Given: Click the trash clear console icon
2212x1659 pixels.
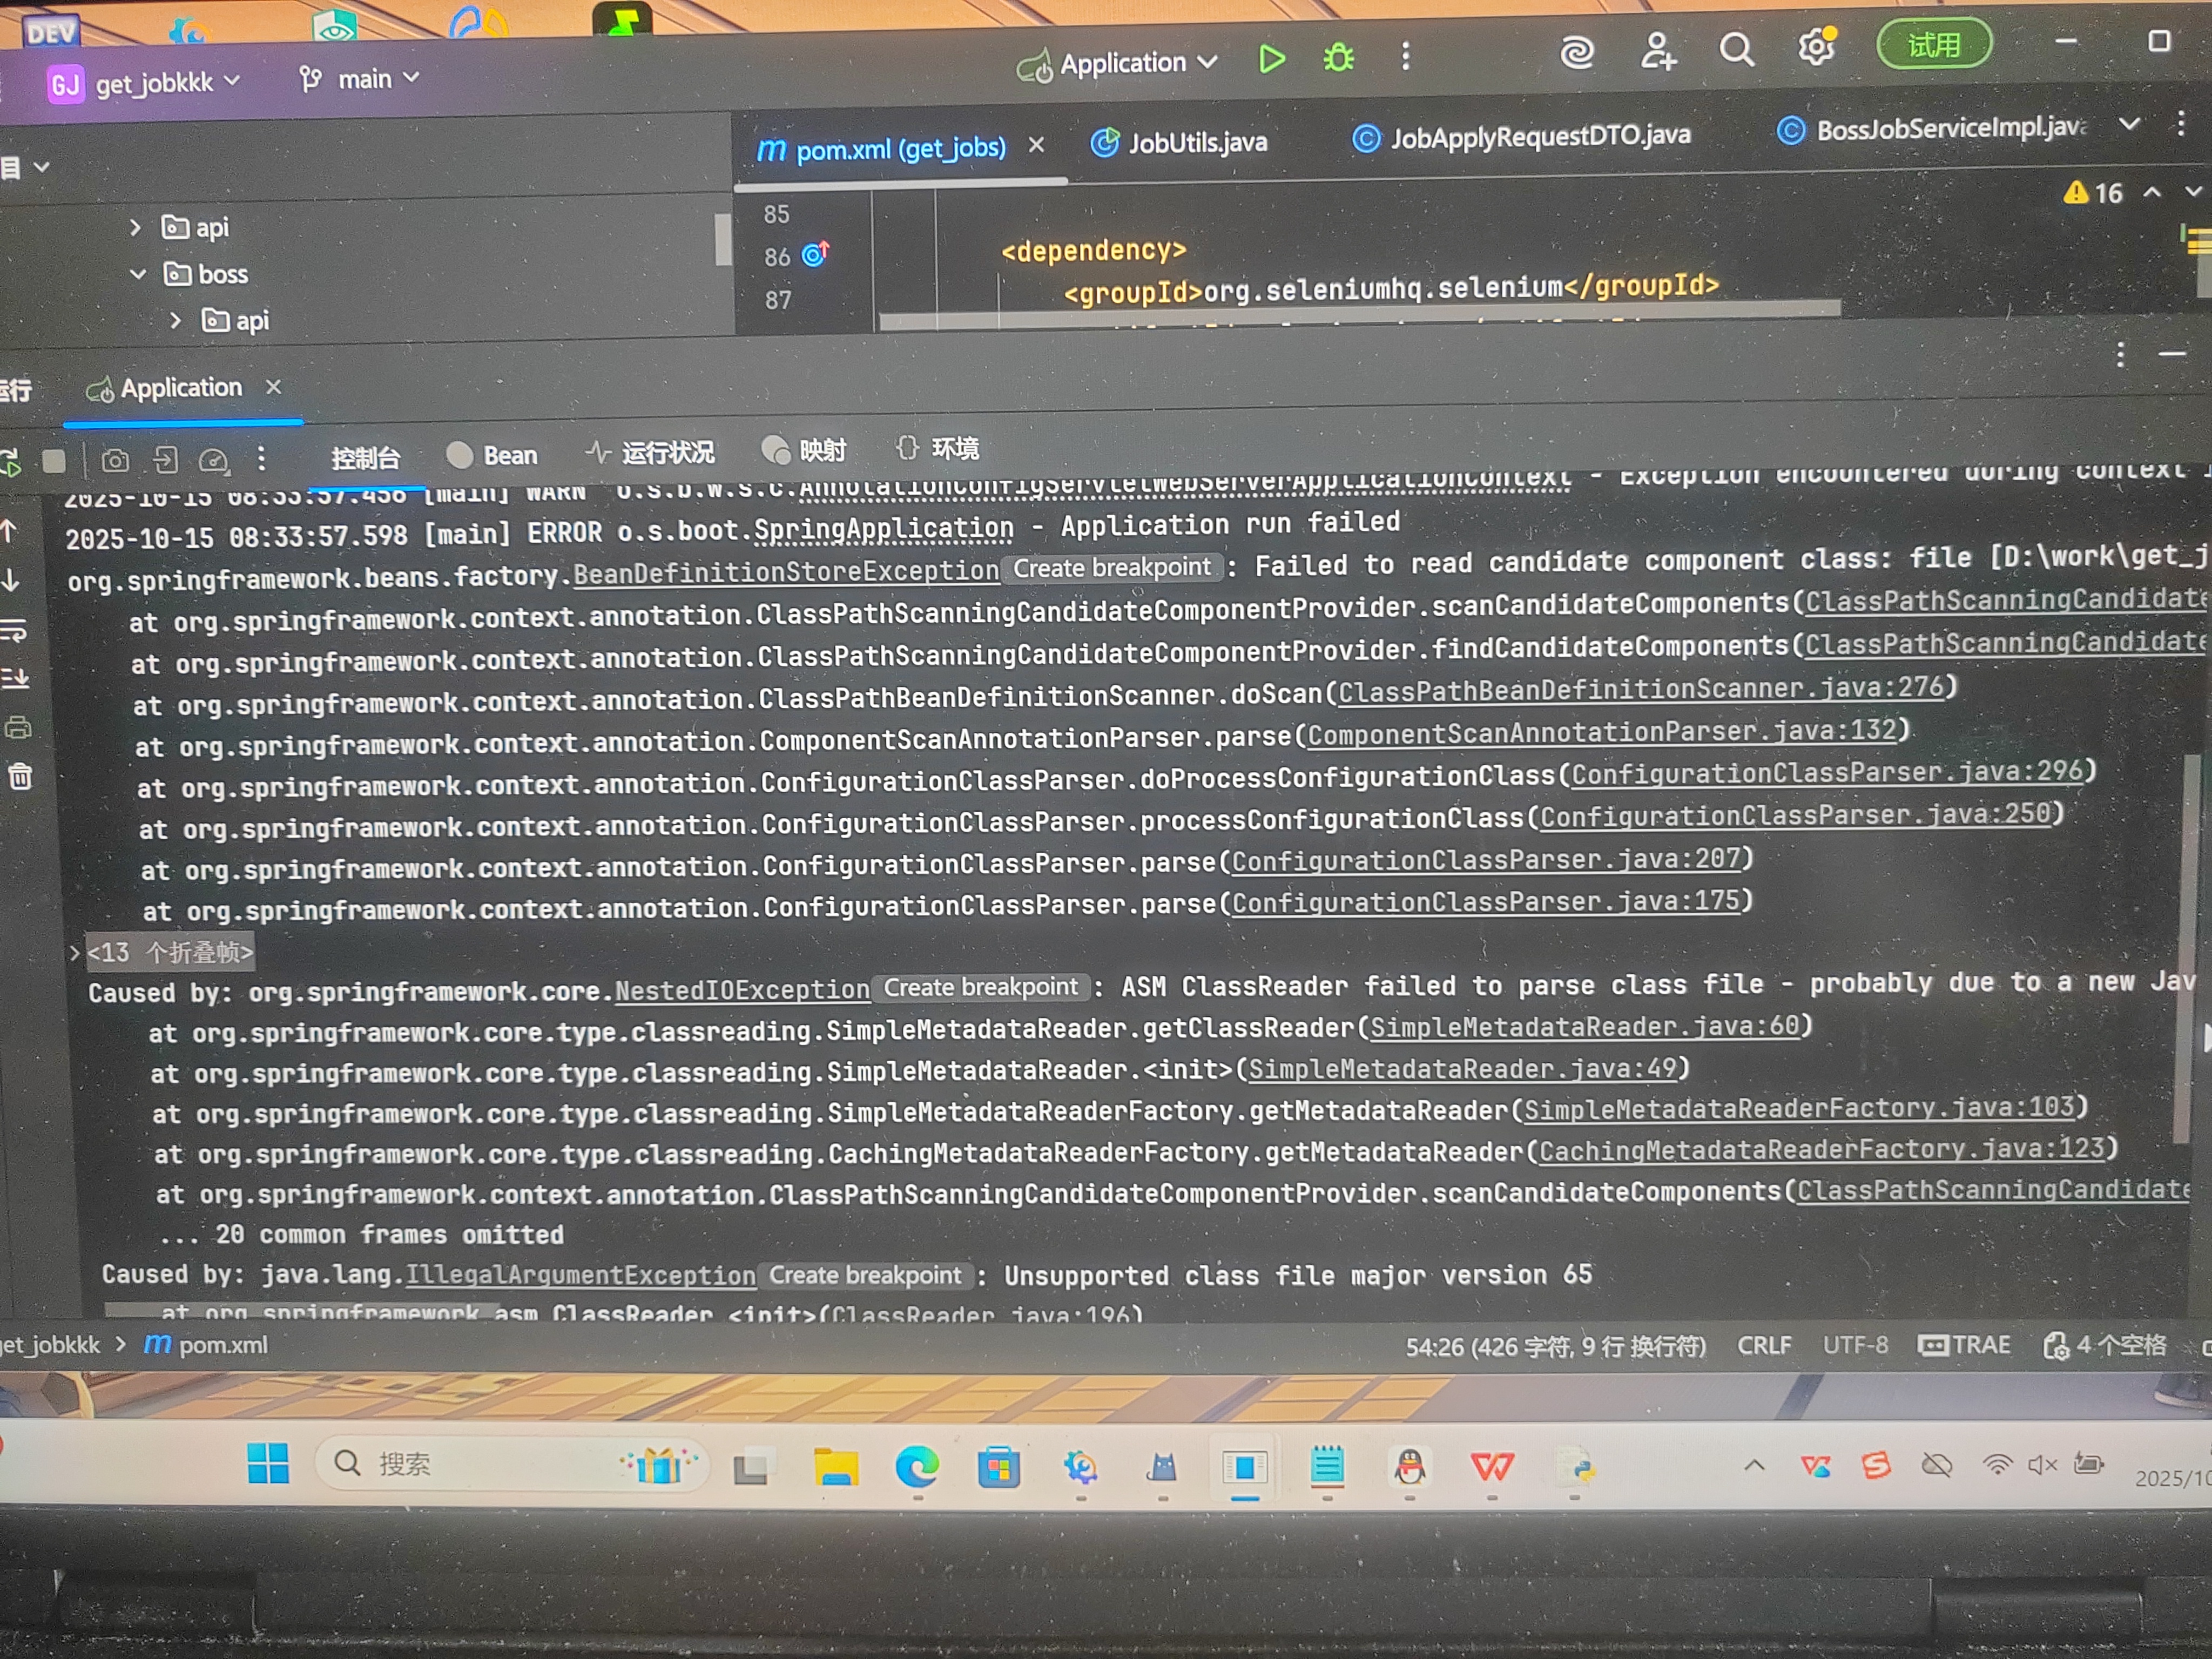Looking at the screenshot, I should pos(20,777).
